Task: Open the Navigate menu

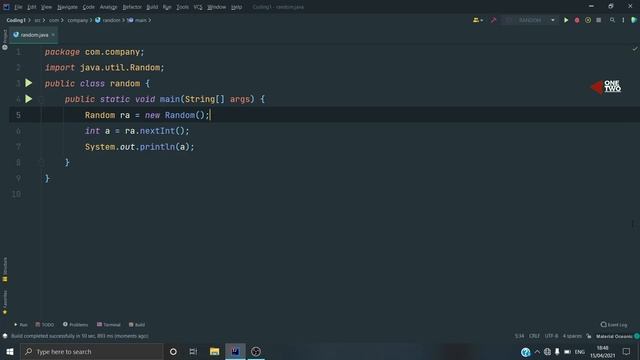Action: (x=67, y=7)
